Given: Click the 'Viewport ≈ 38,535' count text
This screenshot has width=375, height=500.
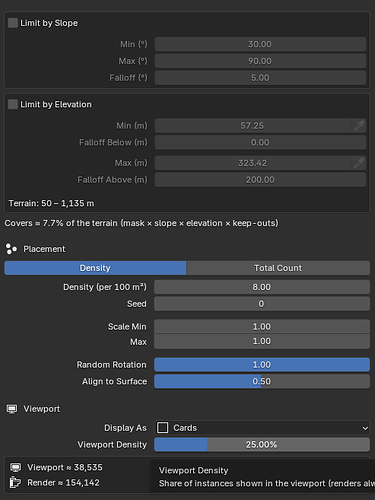Looking at the screenshot, I should [65, 467].
